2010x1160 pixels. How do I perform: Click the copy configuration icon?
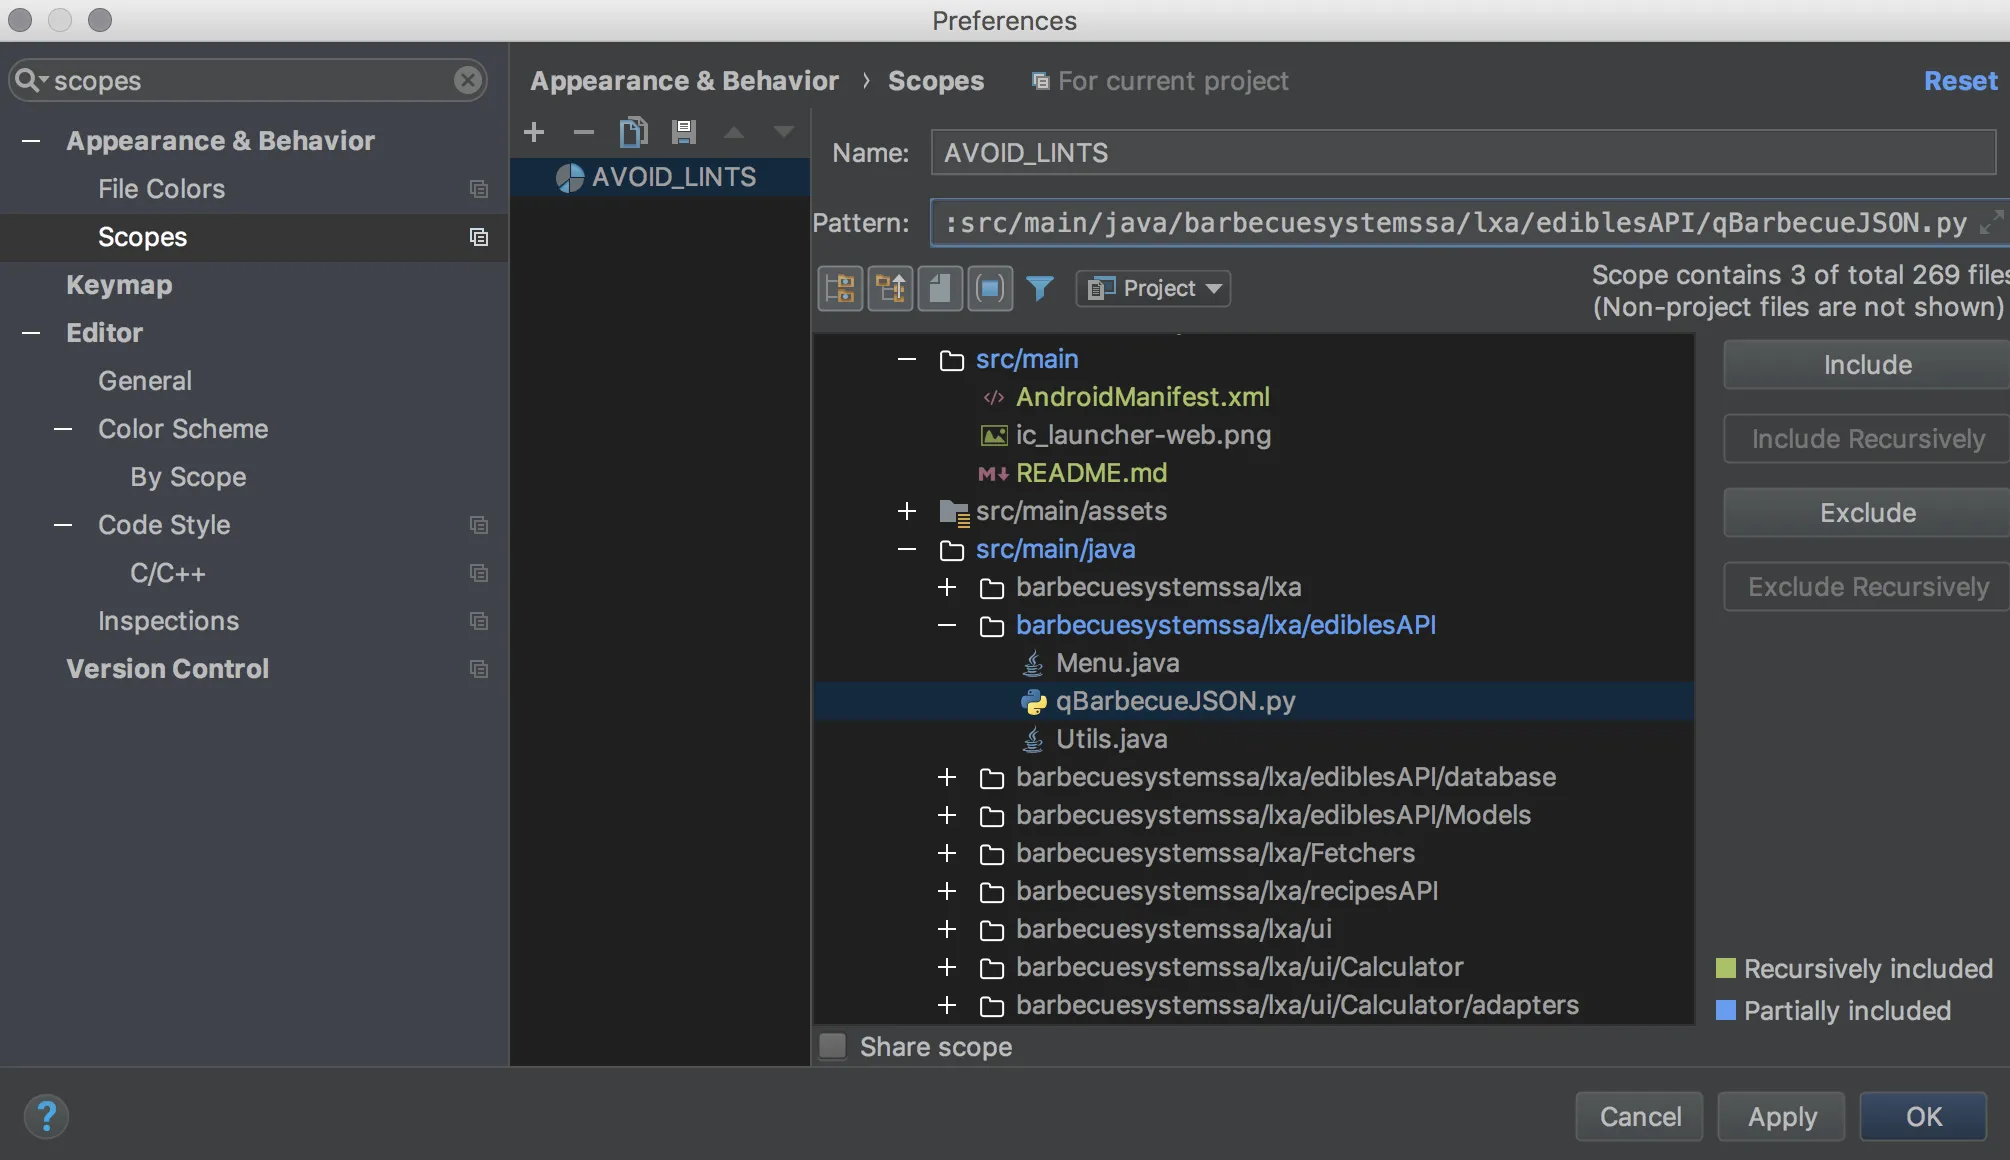pyautogui.click(x=633, y=132)
